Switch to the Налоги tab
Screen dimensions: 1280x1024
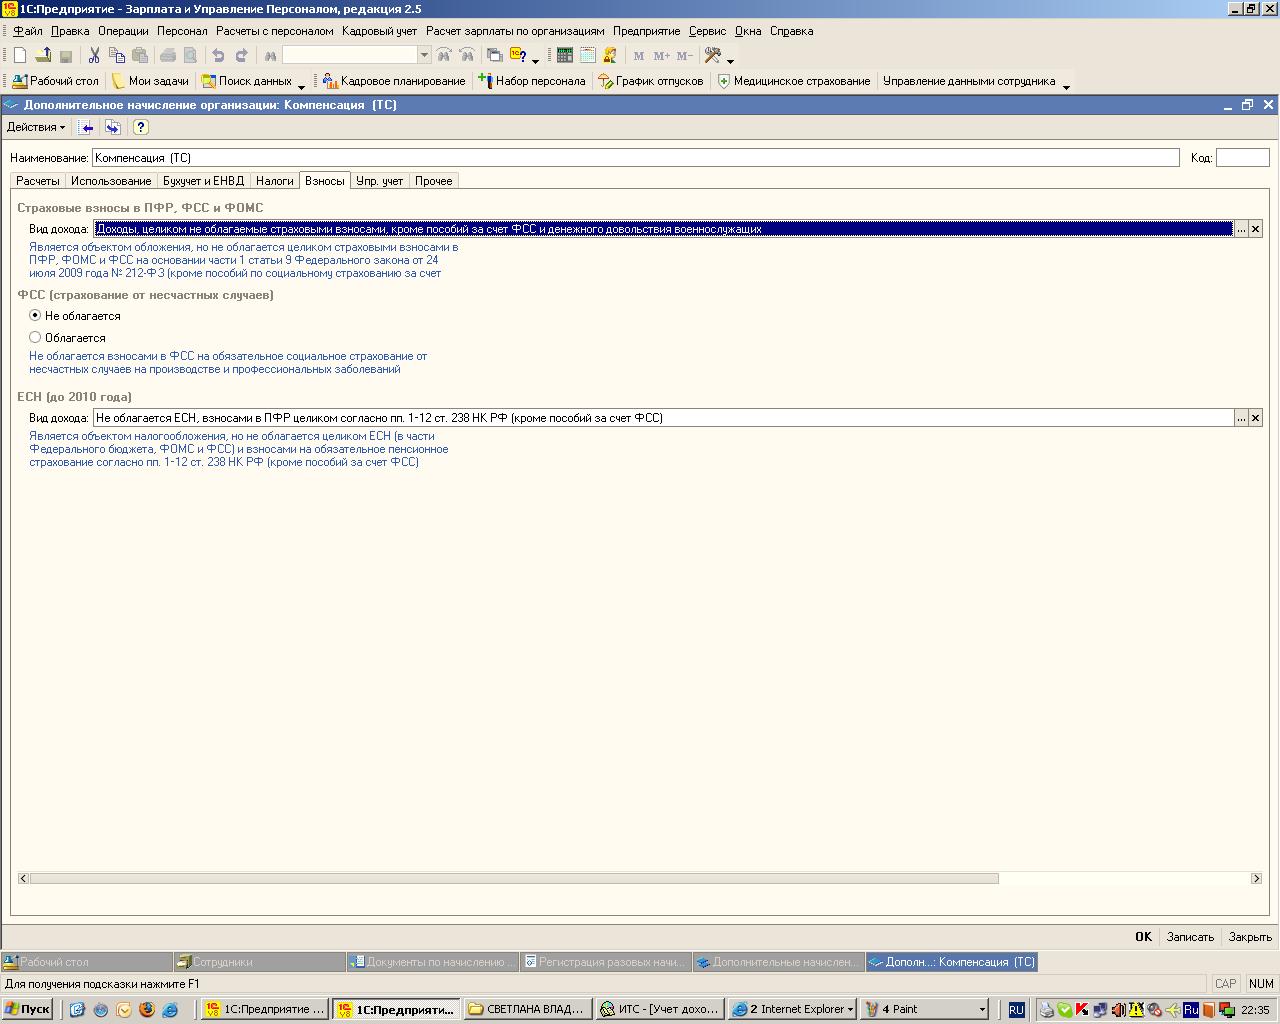tap(274, 181)
